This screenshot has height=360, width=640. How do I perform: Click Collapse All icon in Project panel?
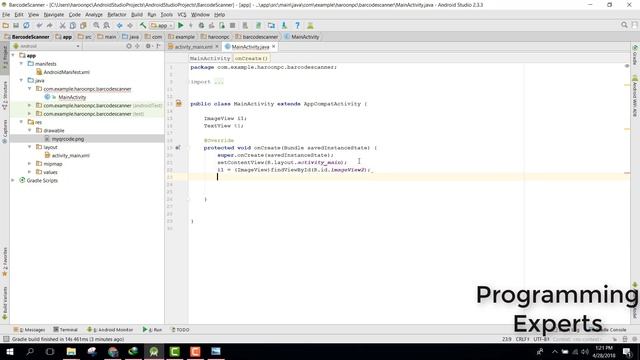pyautogui.click(x=138, y=46)
